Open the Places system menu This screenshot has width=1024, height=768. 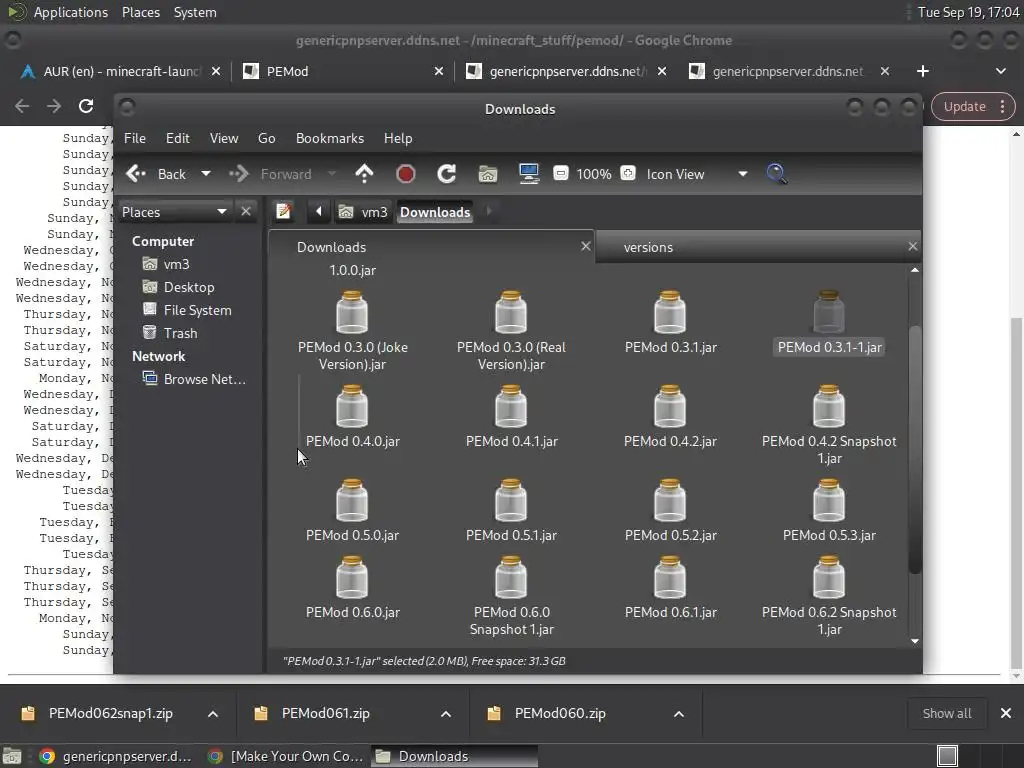[x=140, y=12]
